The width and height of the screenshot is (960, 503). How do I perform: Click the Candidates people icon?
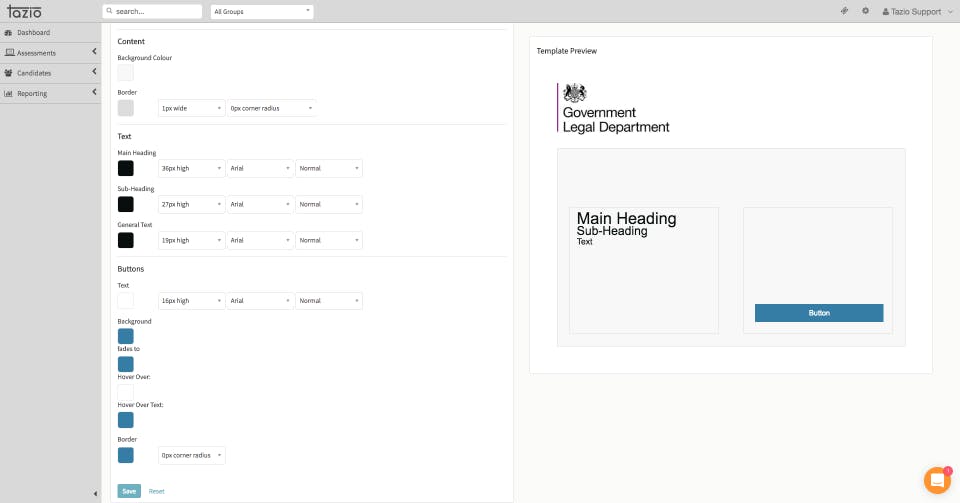tap(9, 73)
